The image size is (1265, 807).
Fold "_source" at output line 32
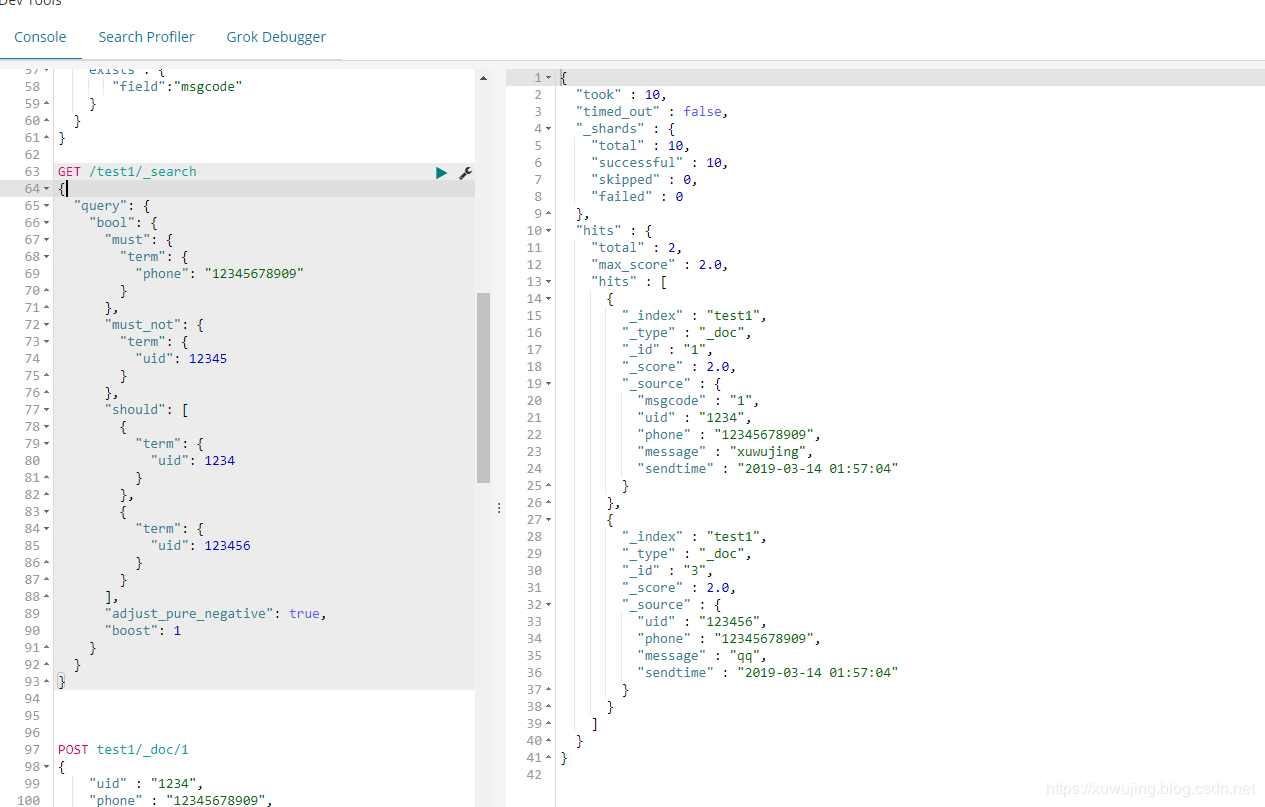(549, 605)
